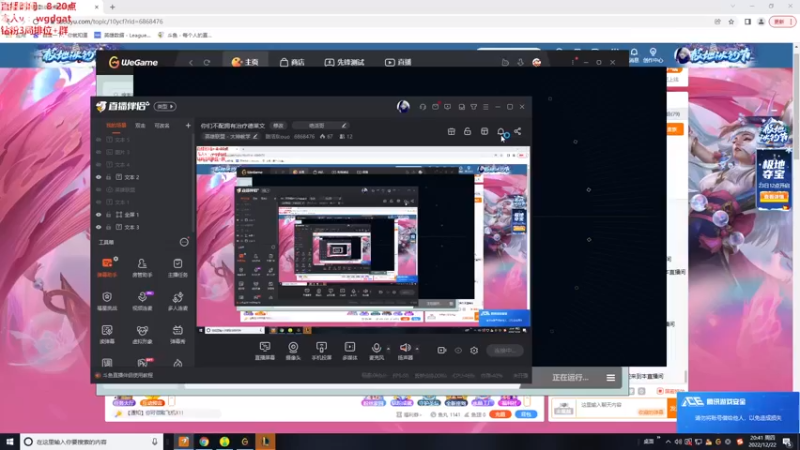The width and height of the screenshot is (800, 450).
Task: Refresh the WeGame page
Action: 207,63
